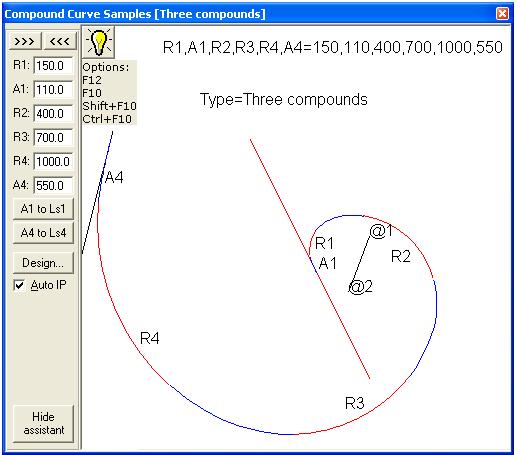Open the Design... dialog

(43, 263)
